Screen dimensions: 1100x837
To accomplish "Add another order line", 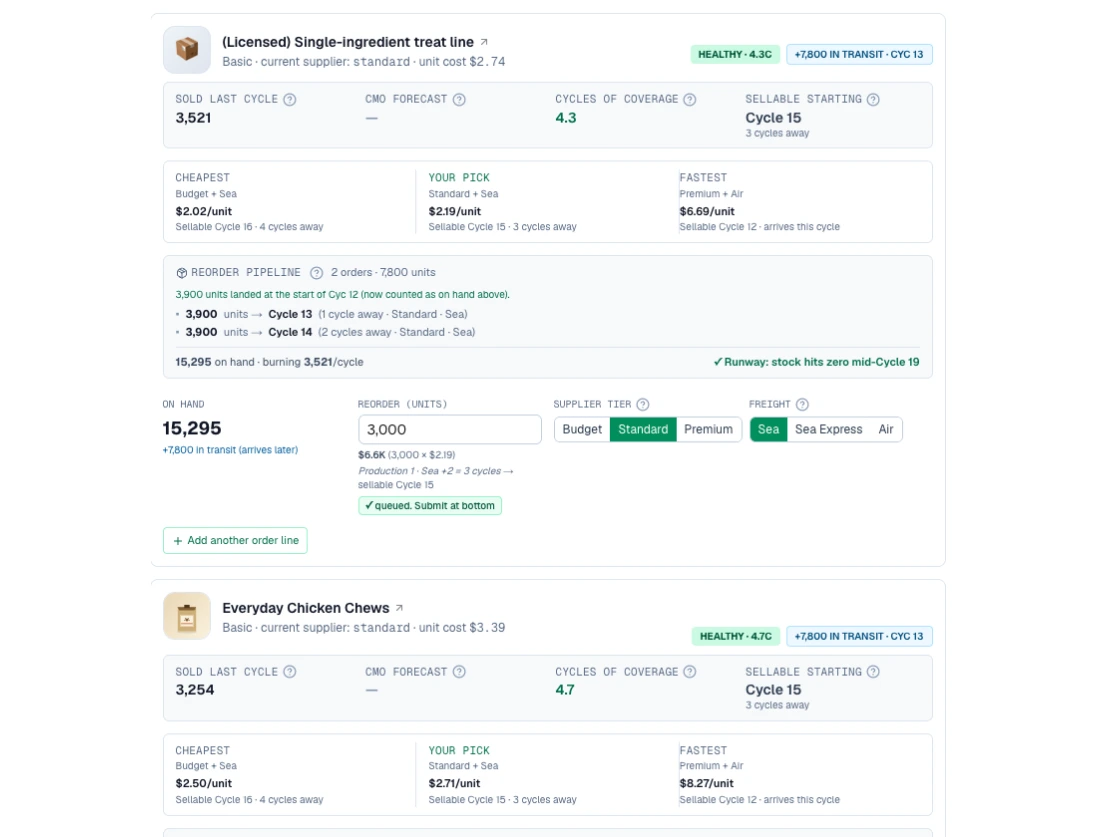I will coord(235,541).
